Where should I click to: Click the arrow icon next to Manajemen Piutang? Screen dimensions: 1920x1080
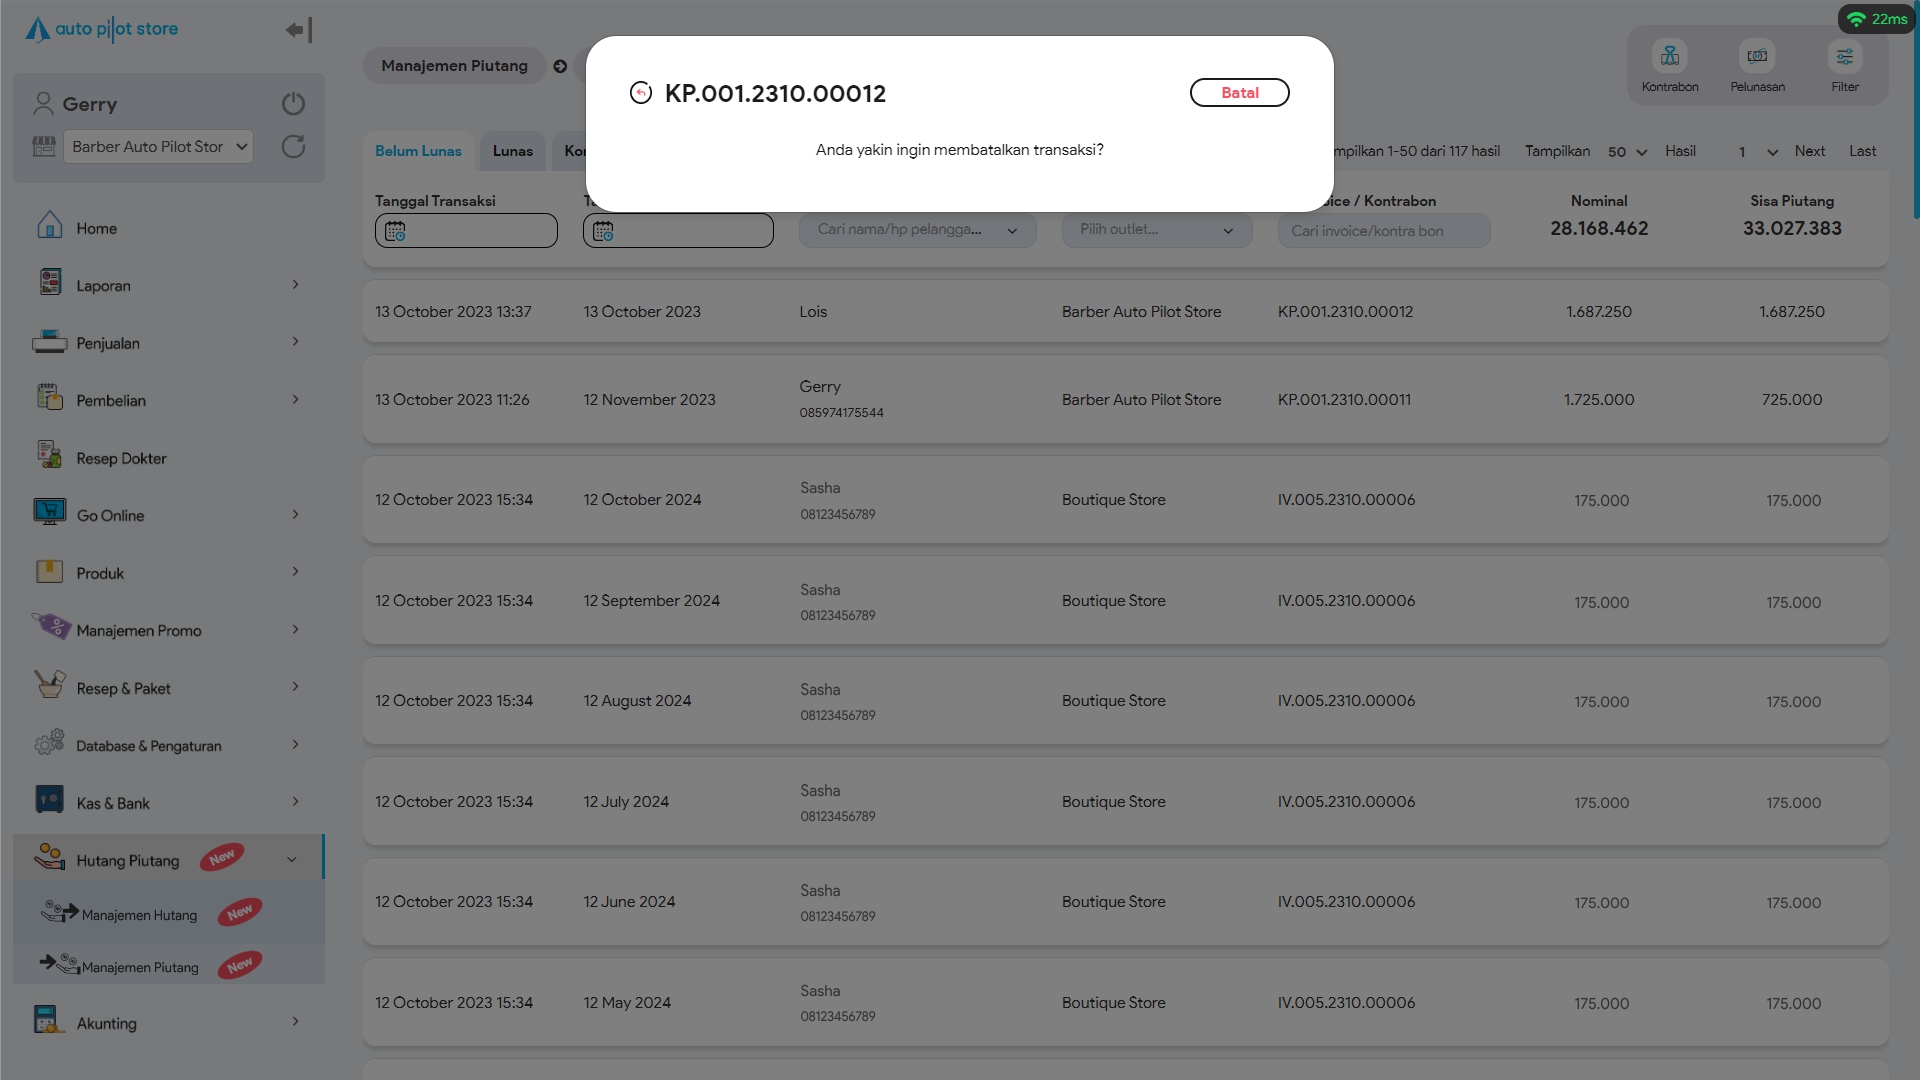[560, 67]
